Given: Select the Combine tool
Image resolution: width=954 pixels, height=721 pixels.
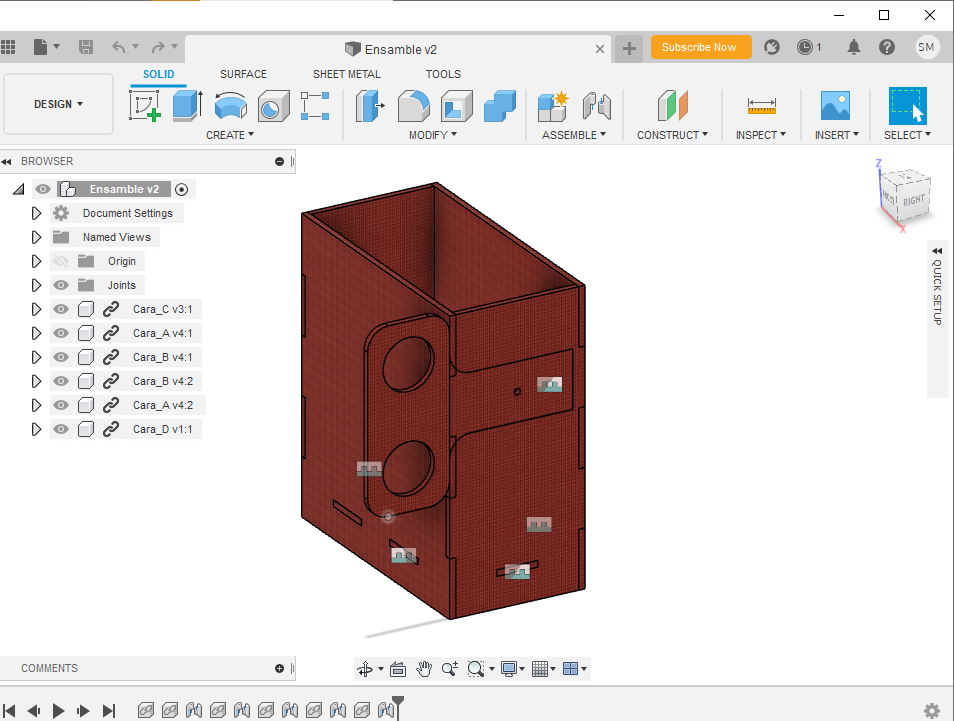Looking at the screenshot, I should tap(500, 106).
